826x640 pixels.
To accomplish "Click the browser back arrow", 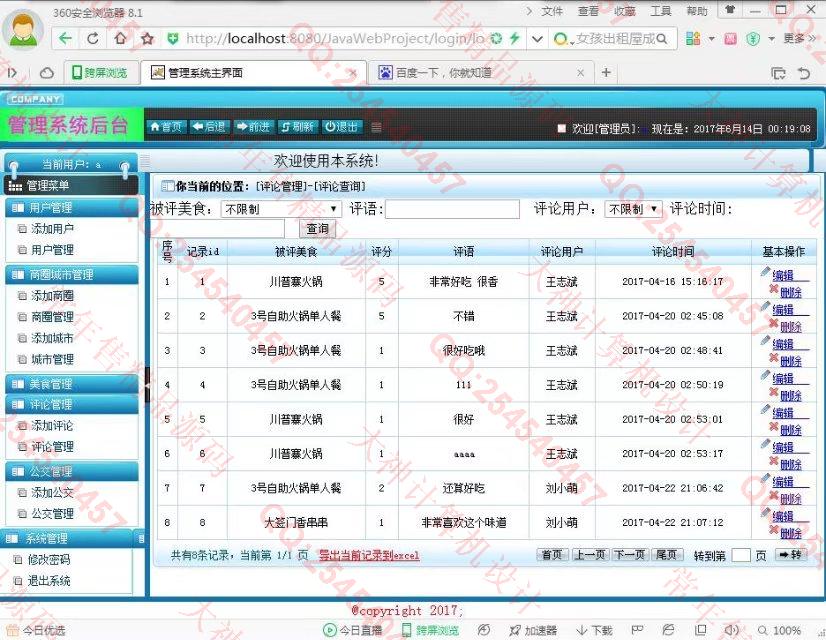I will coord(65,38).
